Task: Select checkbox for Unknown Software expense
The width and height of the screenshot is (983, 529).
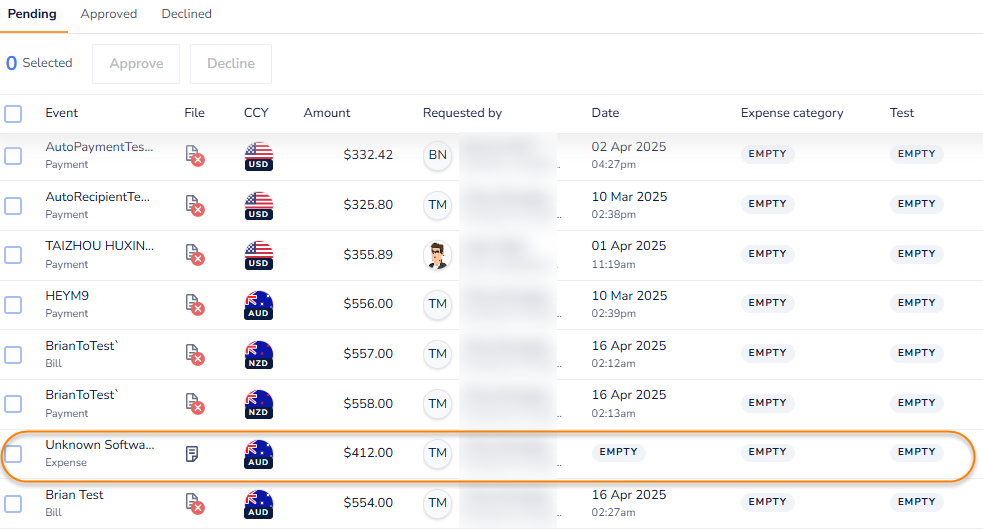Action: point(13,454)
